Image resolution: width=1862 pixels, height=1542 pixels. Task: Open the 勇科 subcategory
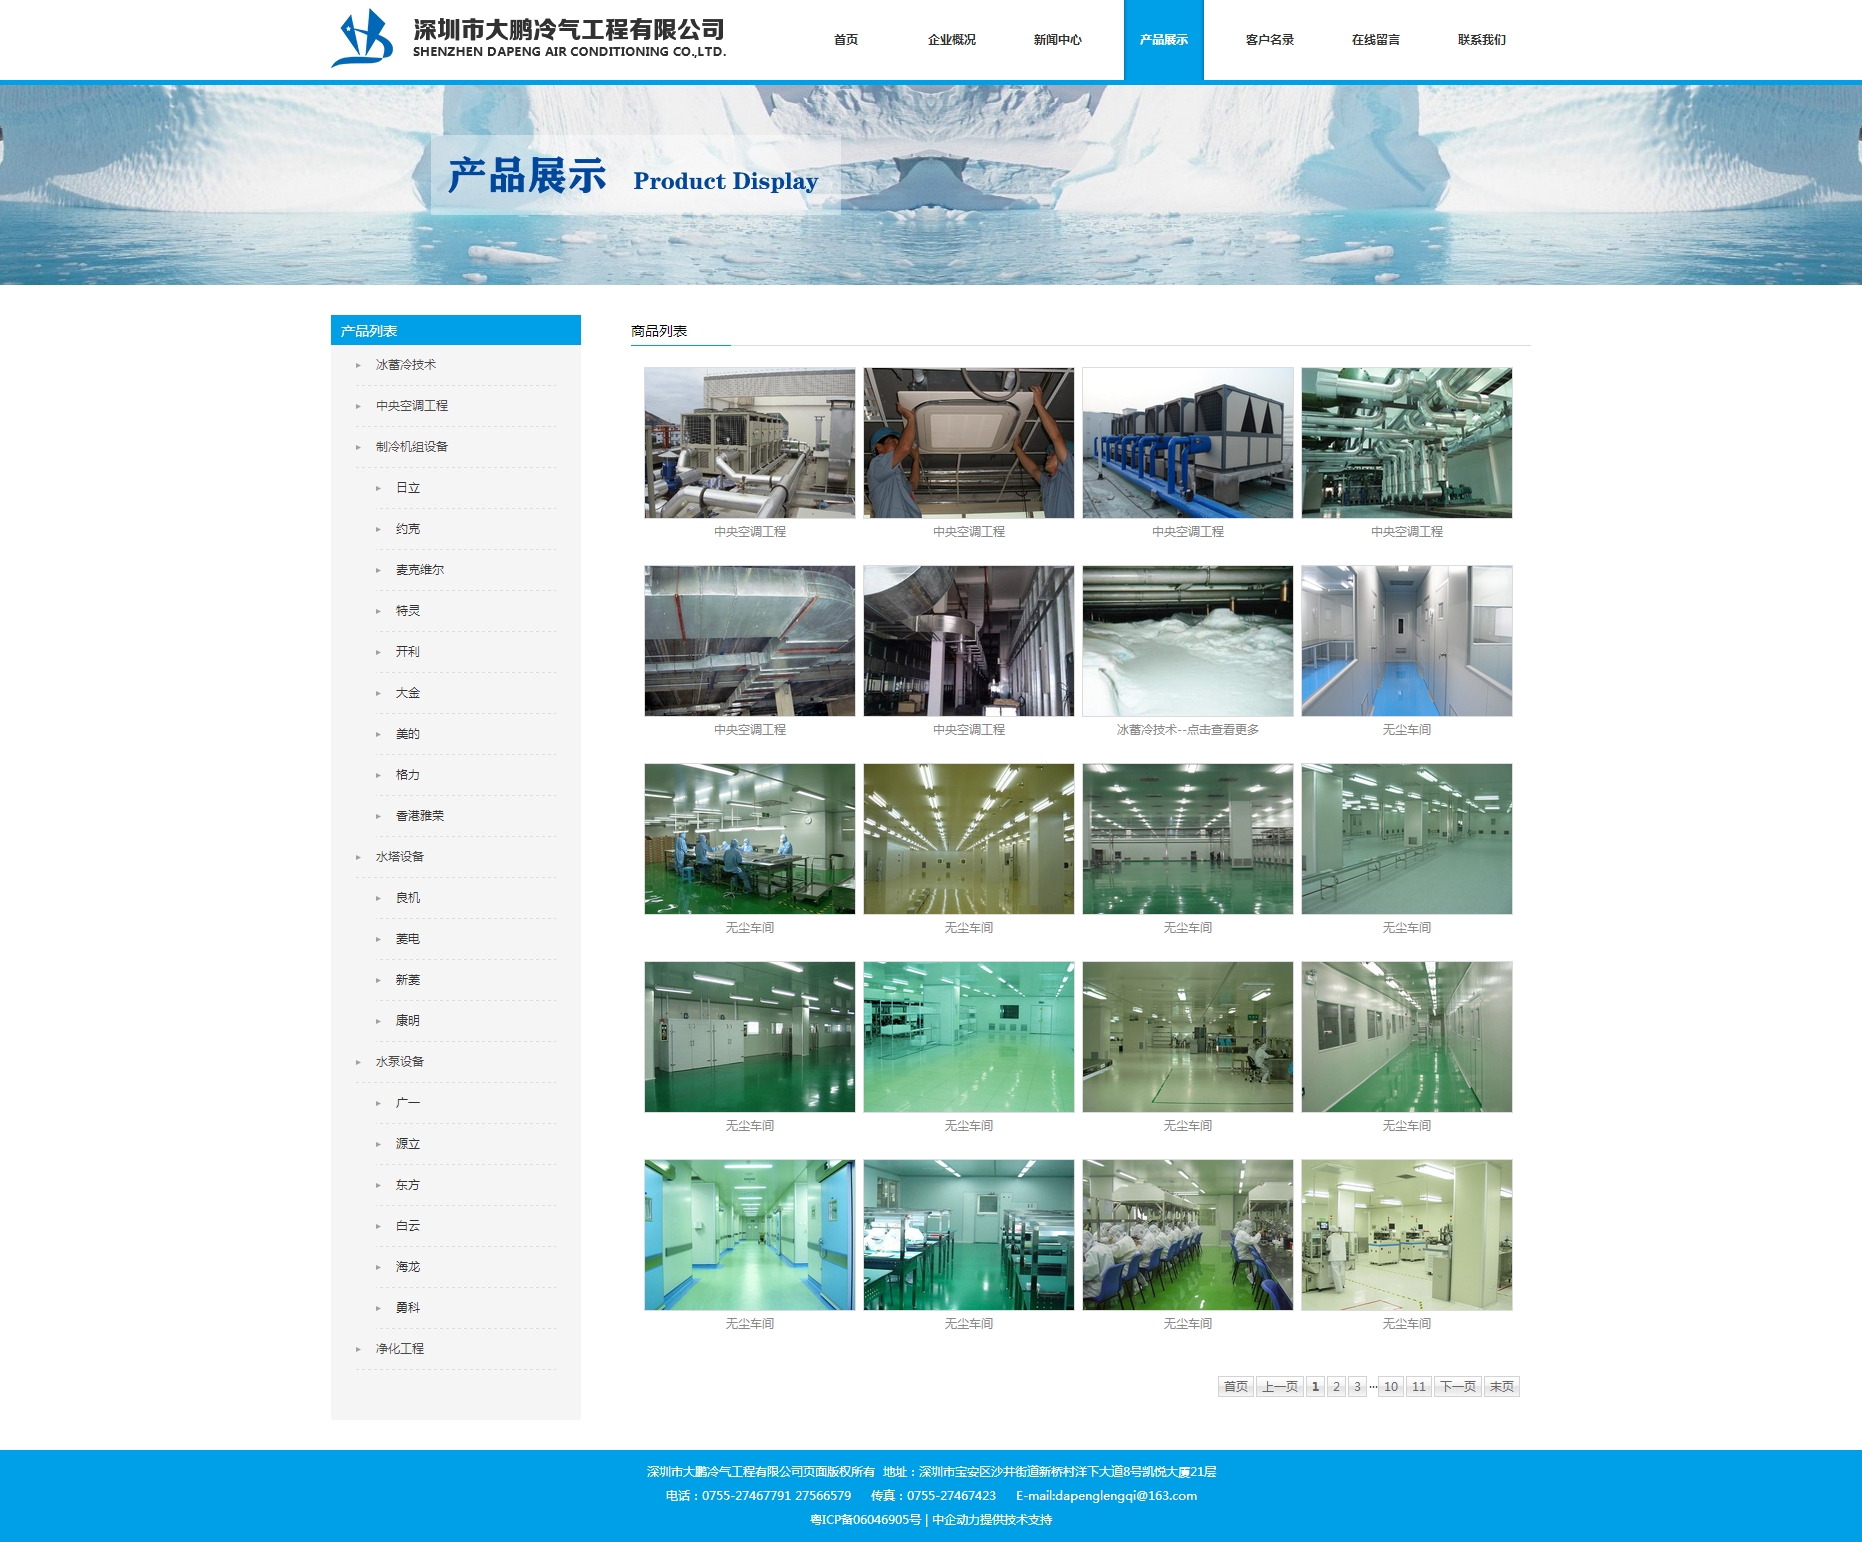(x=408, y=1308)
